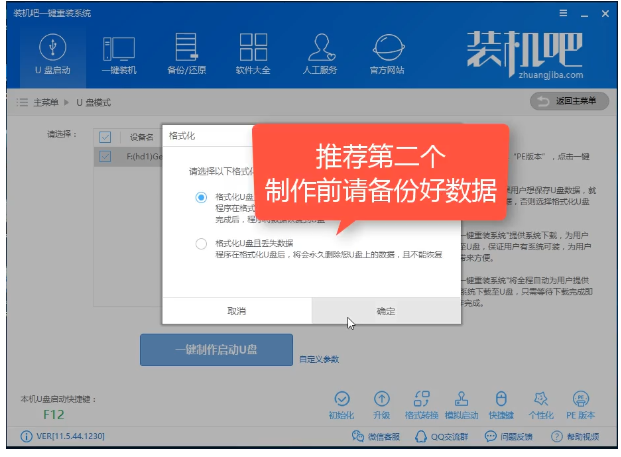Click the 初始化 icon
Image resolution: width=621 pixels, height=457 pixels.
[341, 403]
